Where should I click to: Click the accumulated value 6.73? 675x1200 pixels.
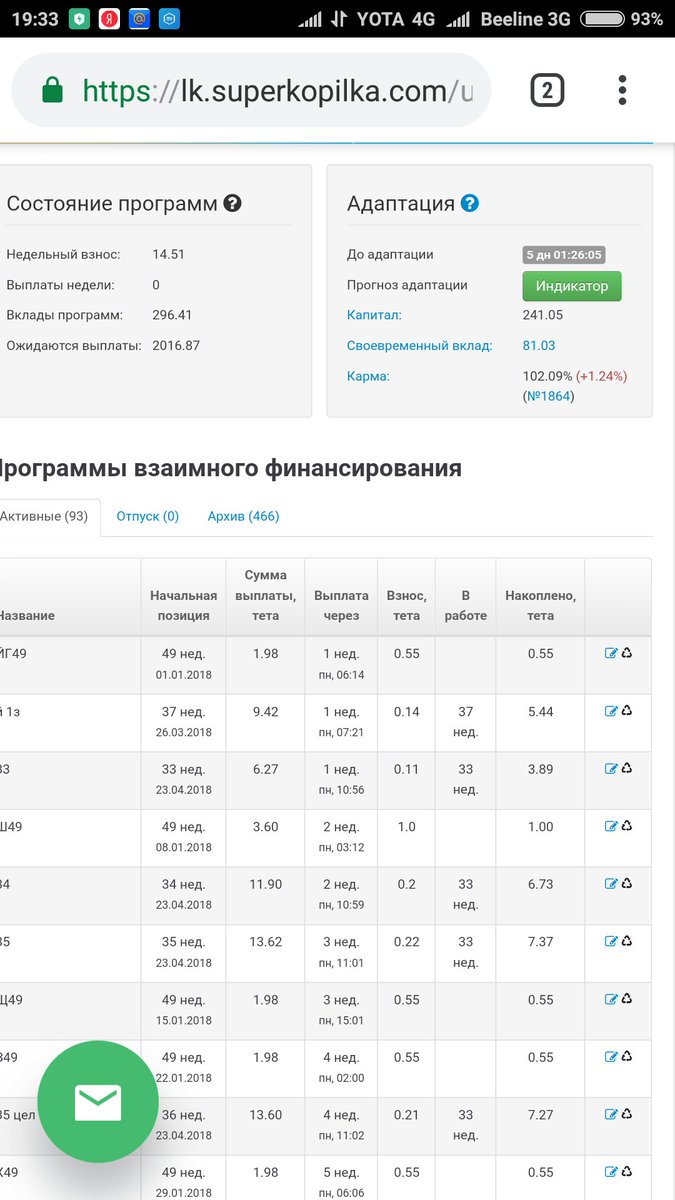pyautogui.click(x=540, y=884)
